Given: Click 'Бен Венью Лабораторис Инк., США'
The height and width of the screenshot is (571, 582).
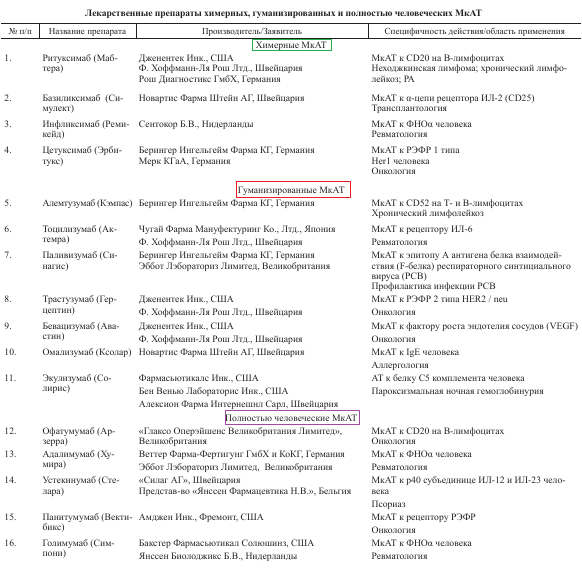Looking at the screenshot, I should coord(213,391).
